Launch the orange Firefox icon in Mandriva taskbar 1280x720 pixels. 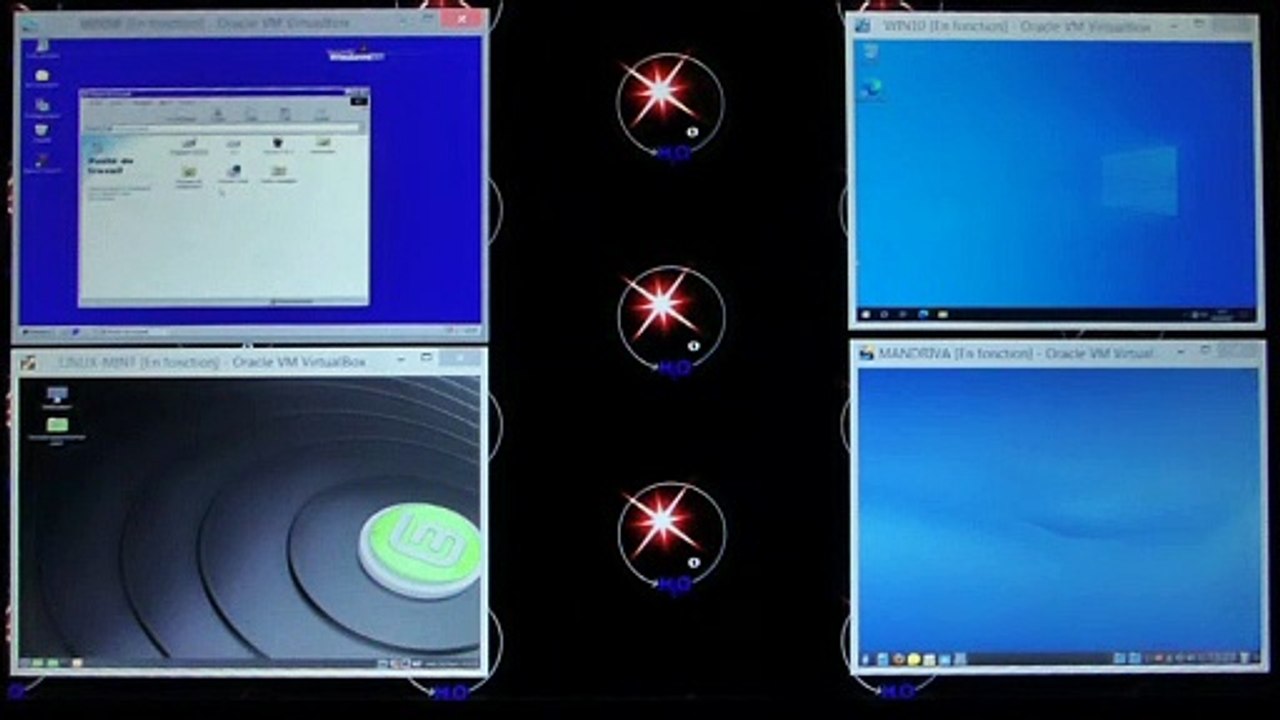(x=899, y=660)
